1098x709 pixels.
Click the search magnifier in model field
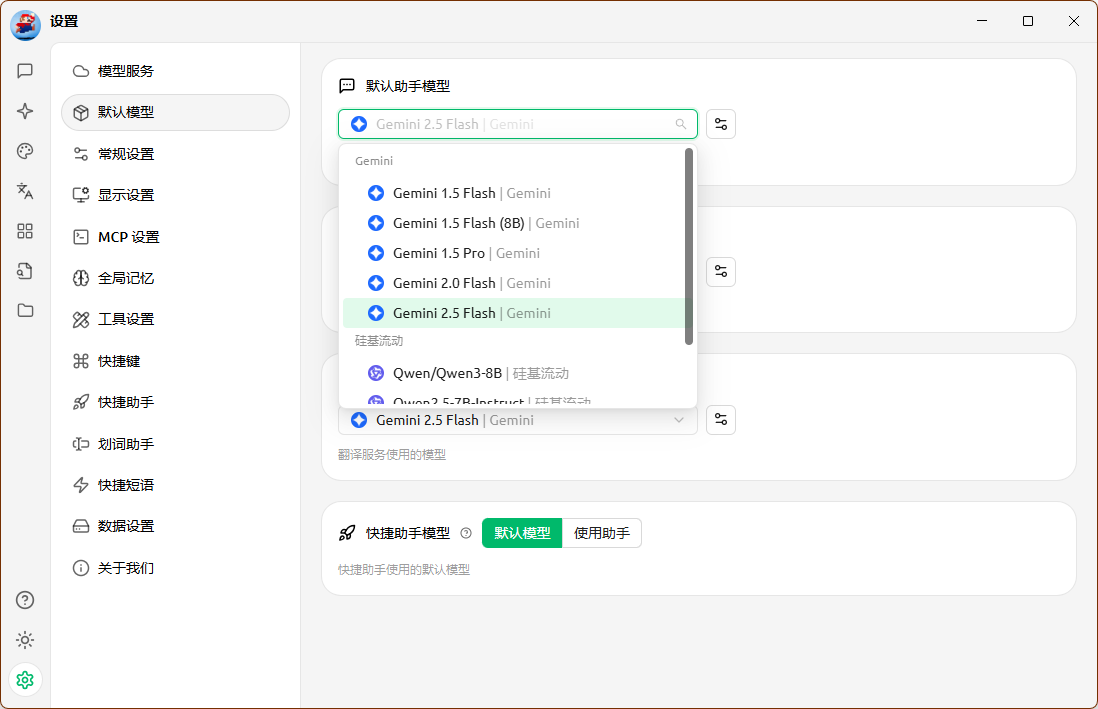681,124
